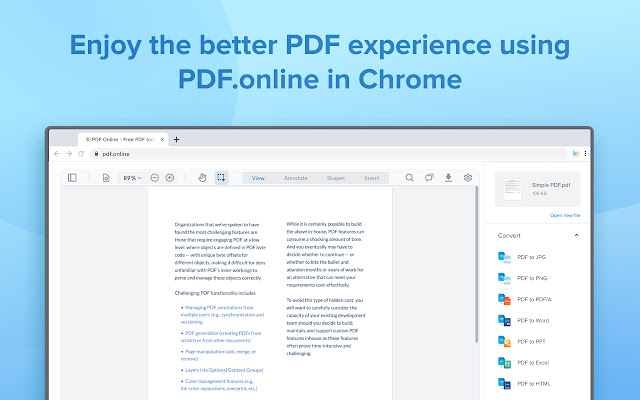Open the page layout document icon
This screenshot has width=640, height=400.
coord(106,178)
